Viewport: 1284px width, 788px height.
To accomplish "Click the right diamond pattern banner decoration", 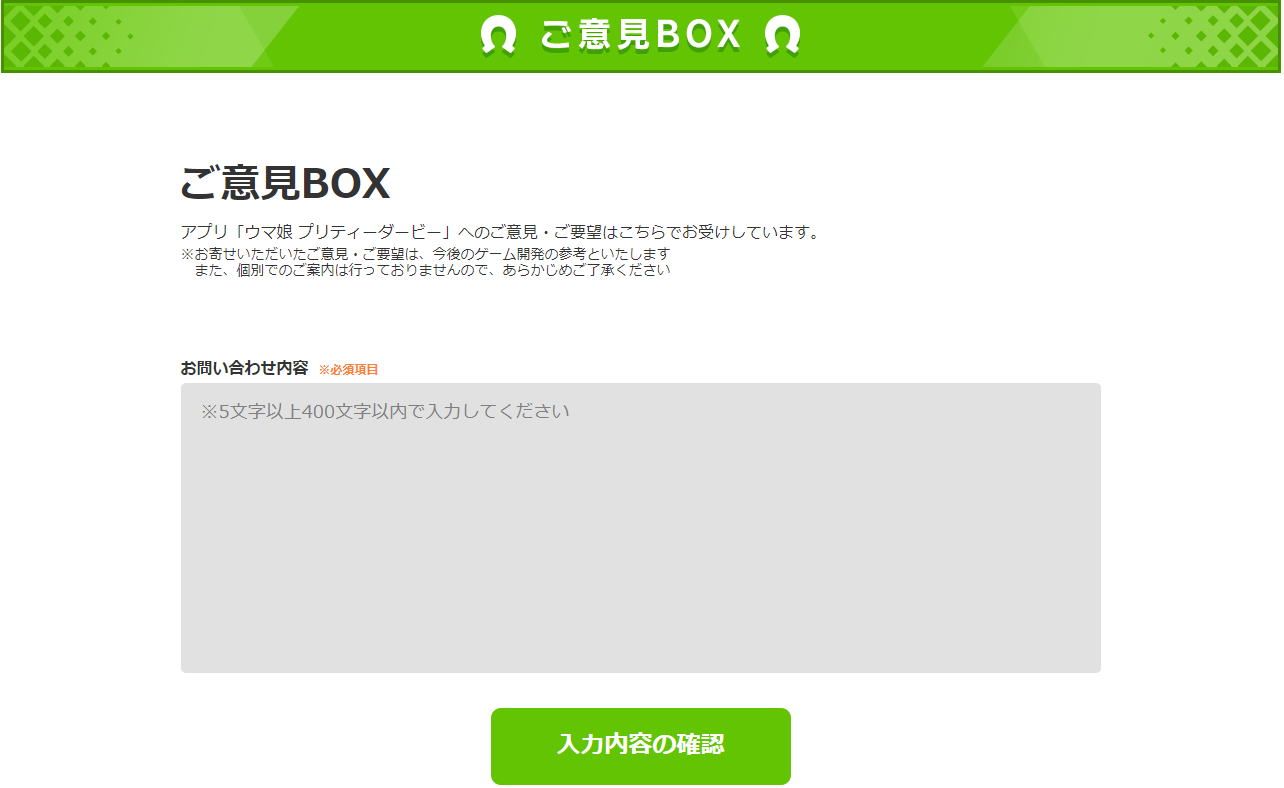I will (1213, 36).
